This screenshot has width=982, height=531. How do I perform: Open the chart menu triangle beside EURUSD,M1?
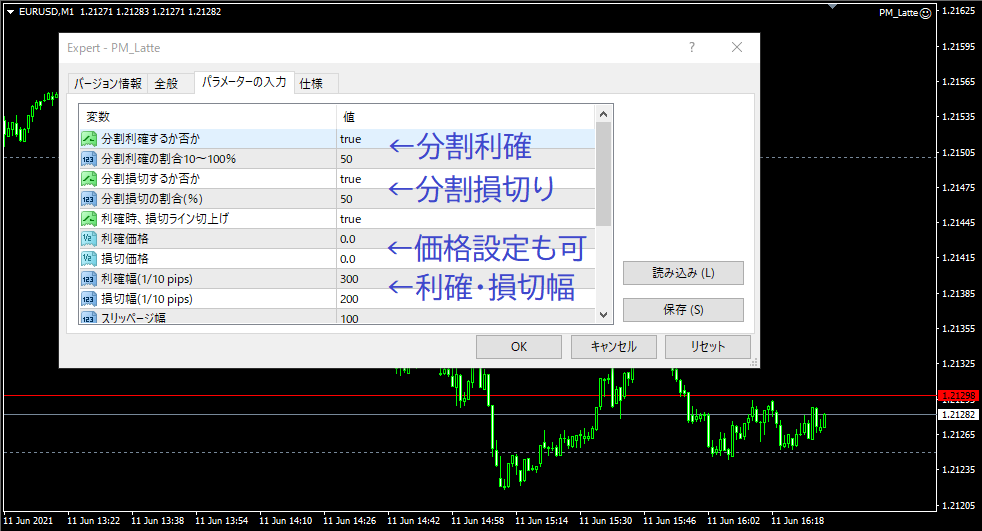[10, 12]
